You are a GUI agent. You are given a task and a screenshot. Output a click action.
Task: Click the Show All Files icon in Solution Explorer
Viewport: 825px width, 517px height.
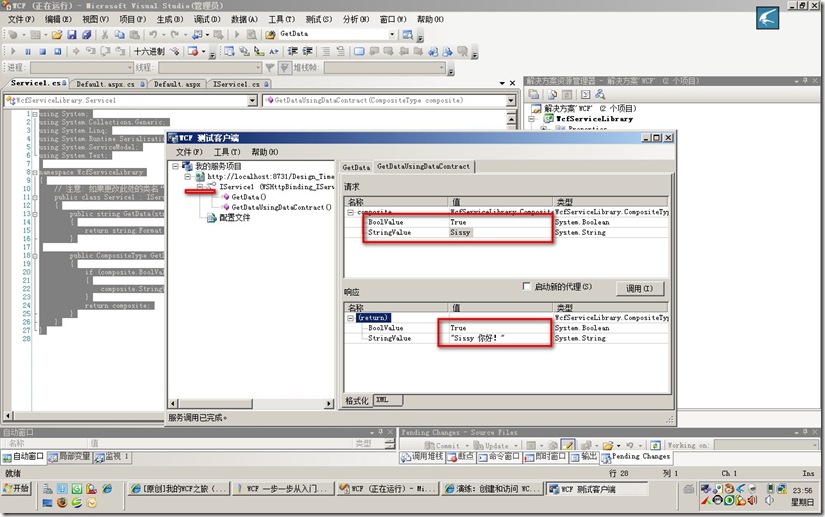552,95
